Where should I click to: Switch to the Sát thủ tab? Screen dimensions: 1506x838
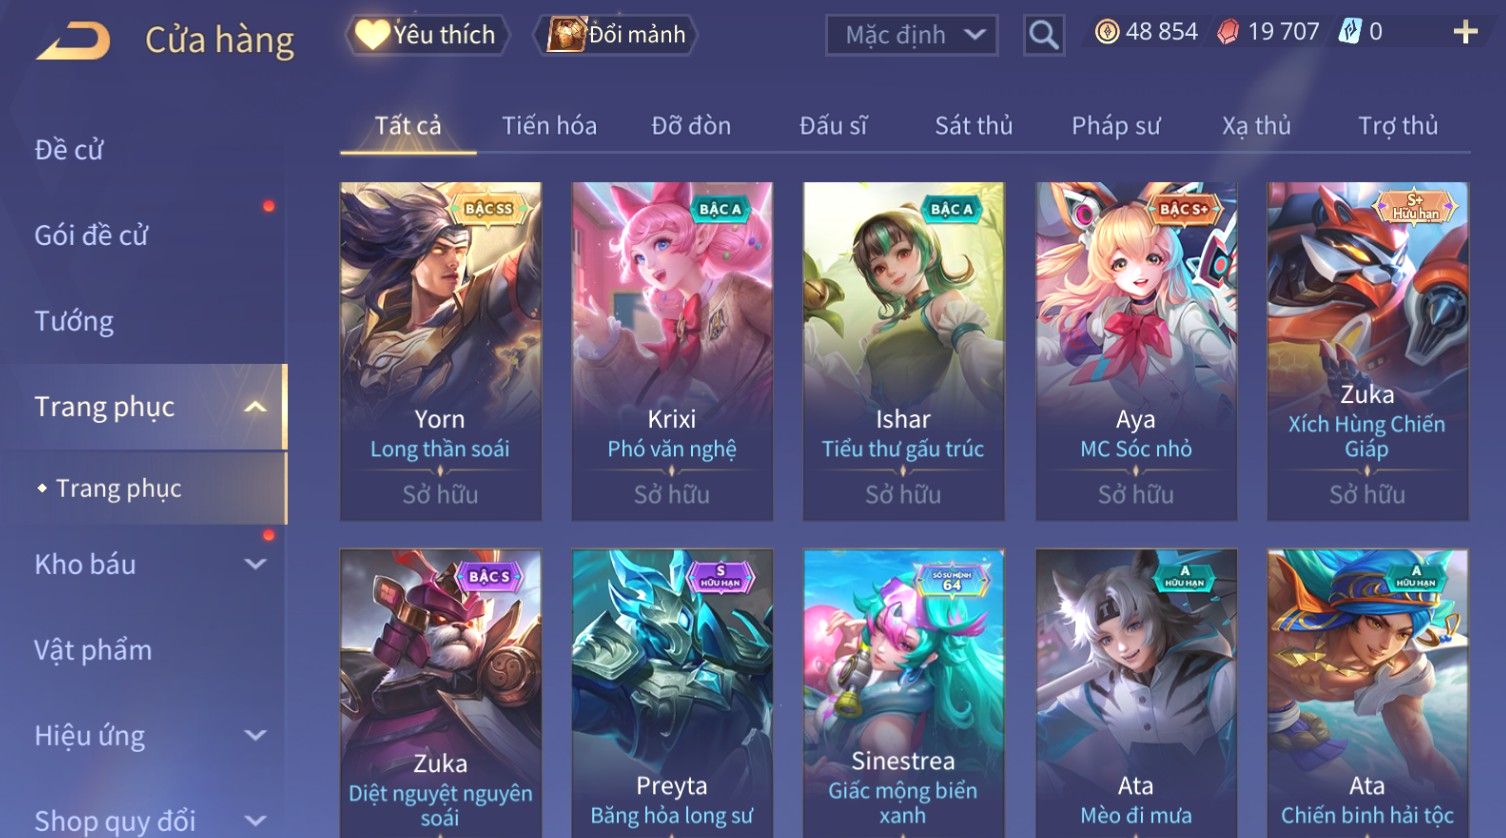click(974, 126)
